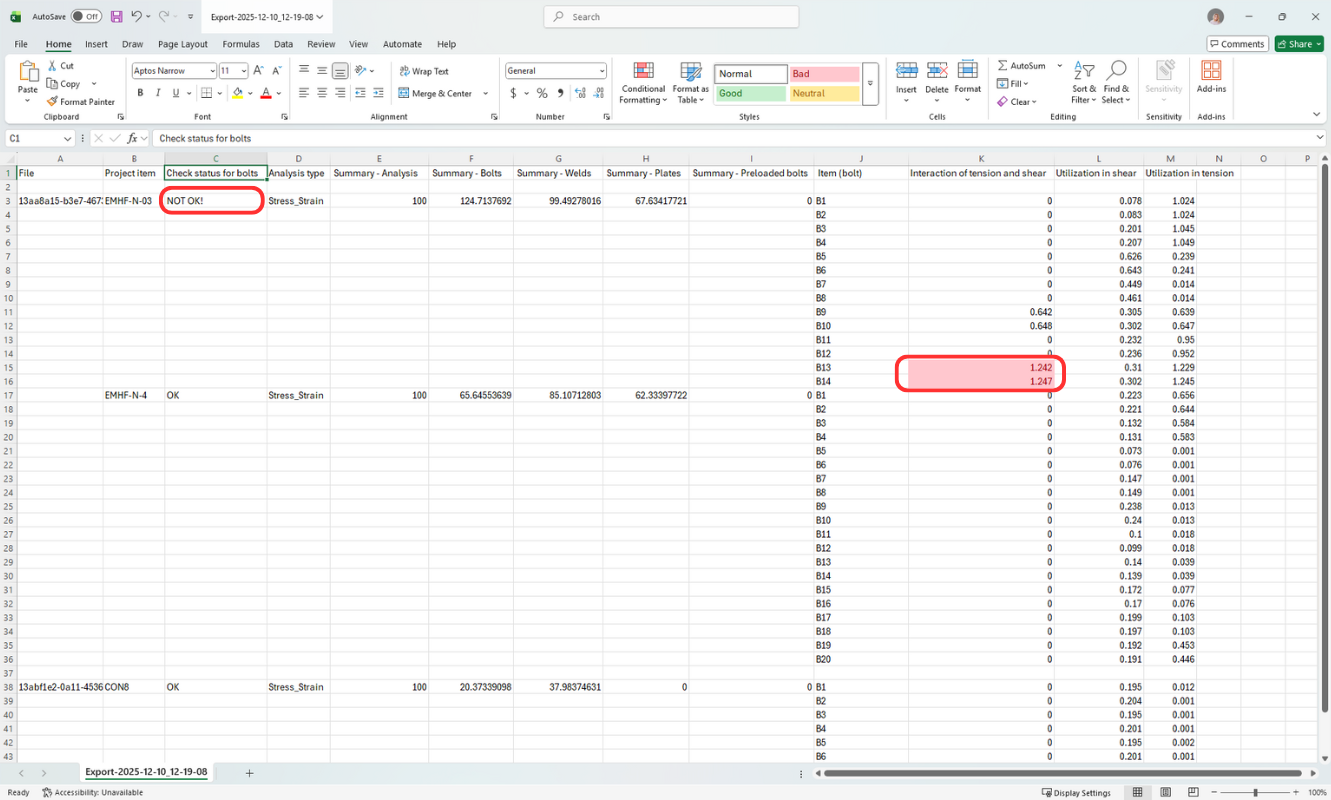Expand the Name Box dropdown for C1
Image resolution: width=1331 pixels, height=800 pixels.
click(x=68, y=139)
